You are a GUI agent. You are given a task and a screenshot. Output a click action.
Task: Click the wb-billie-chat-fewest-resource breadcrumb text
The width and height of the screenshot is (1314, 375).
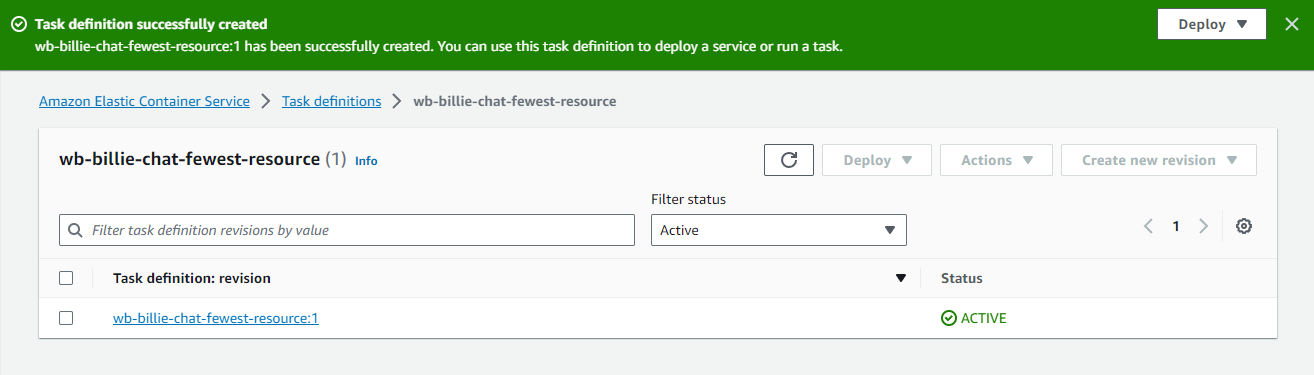(x=515, y=101)
